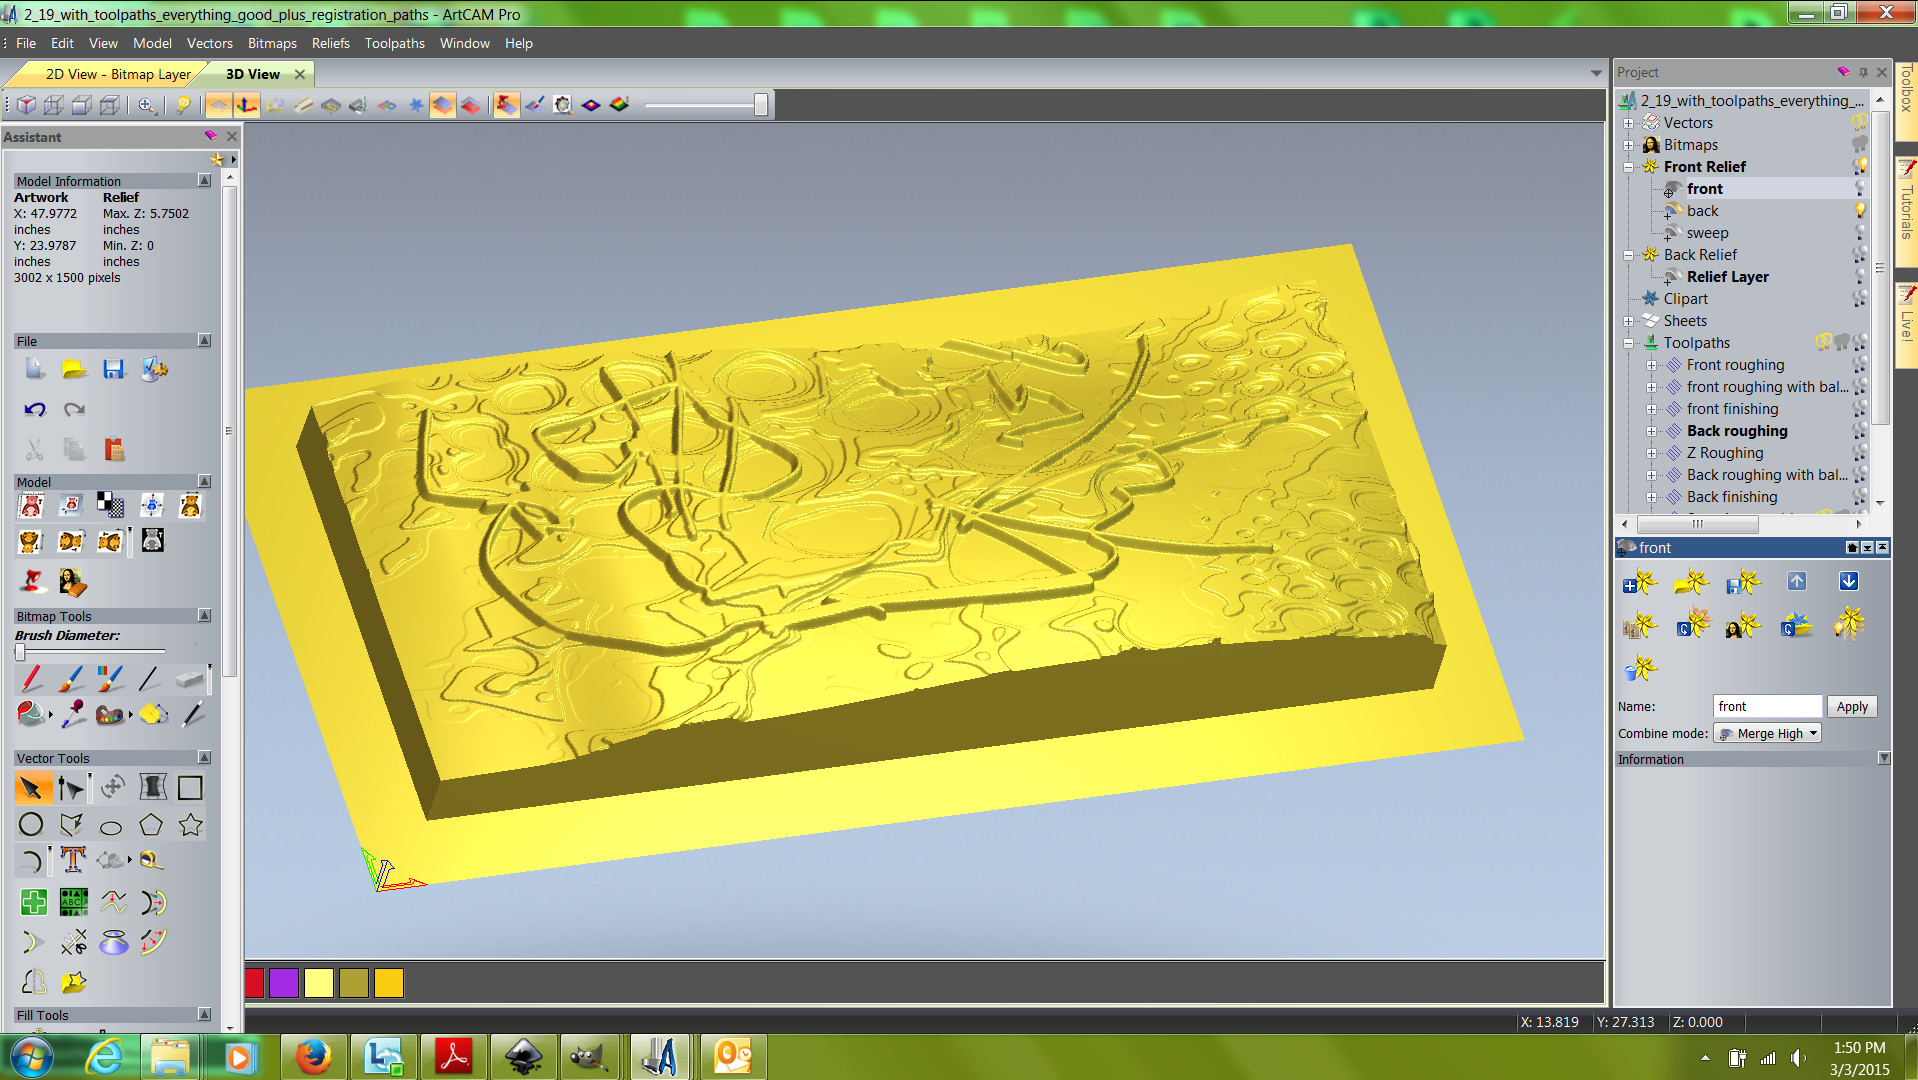Toggle visibility bulb for Bitmaps
This screenshot has width=1918, height=1080.
[1860, 145]
